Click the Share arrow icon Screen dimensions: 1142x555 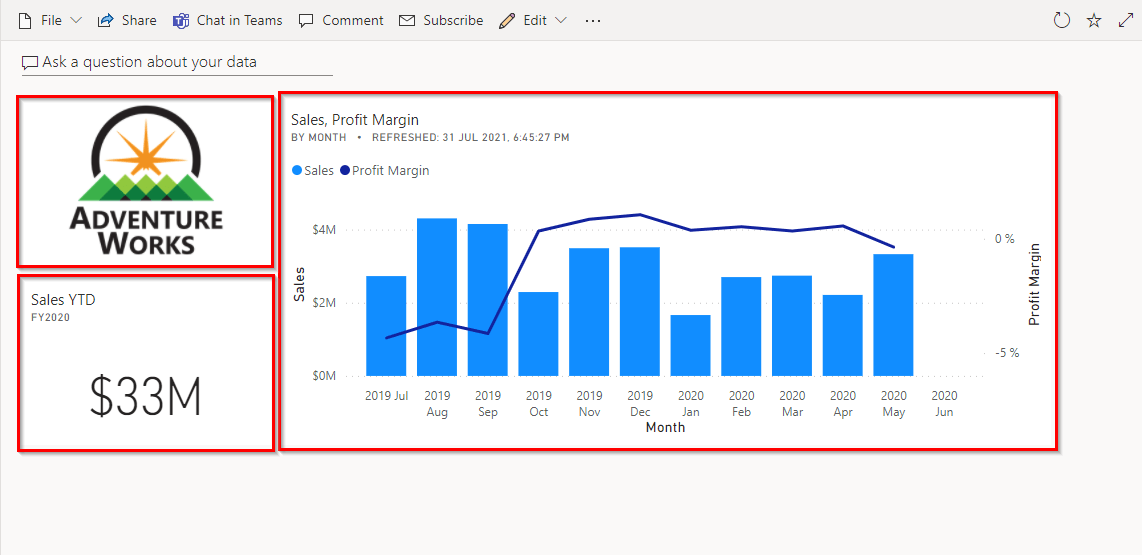coord(105,20)
